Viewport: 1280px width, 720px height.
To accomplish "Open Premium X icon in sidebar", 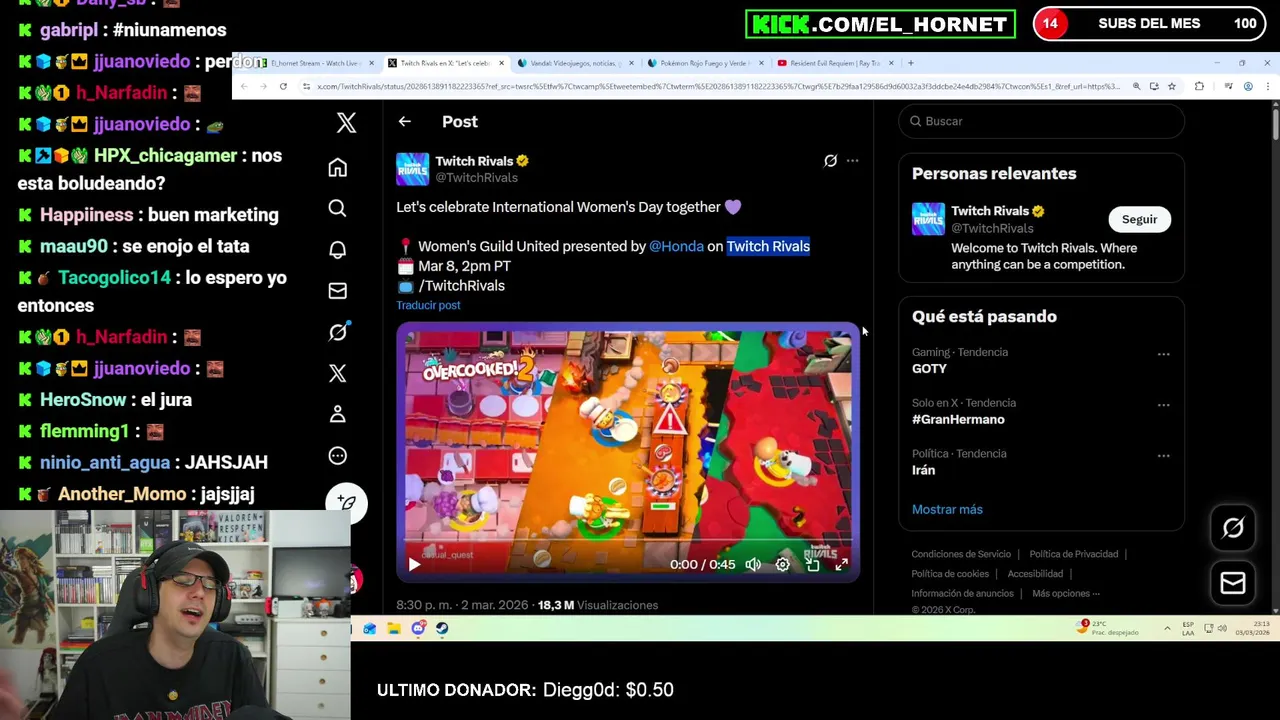I will [x=338, y=373].
